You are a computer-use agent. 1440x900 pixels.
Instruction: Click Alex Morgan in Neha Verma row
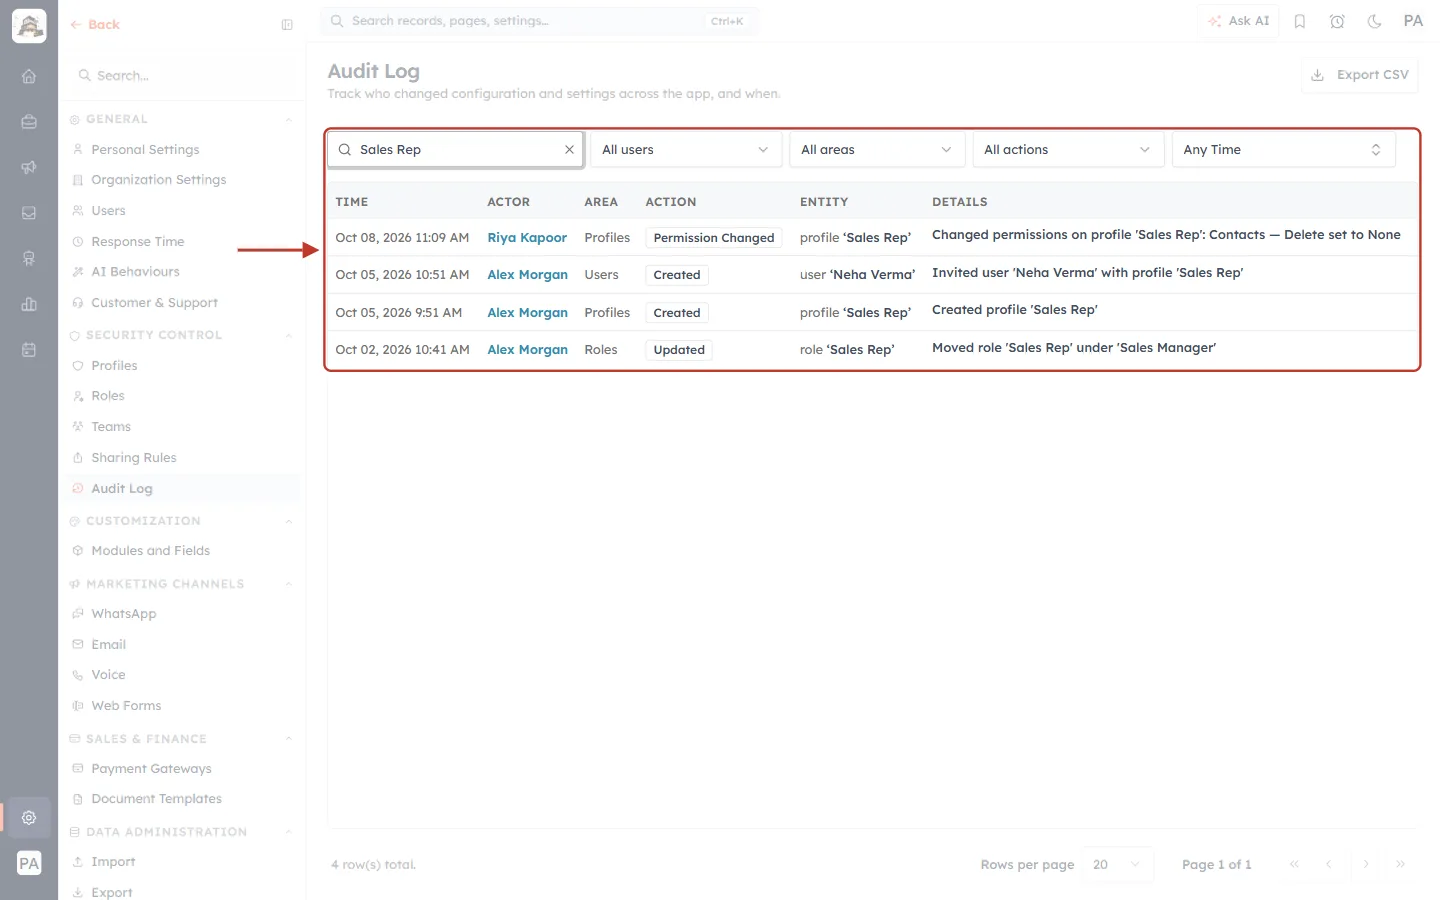coord(527,275)
